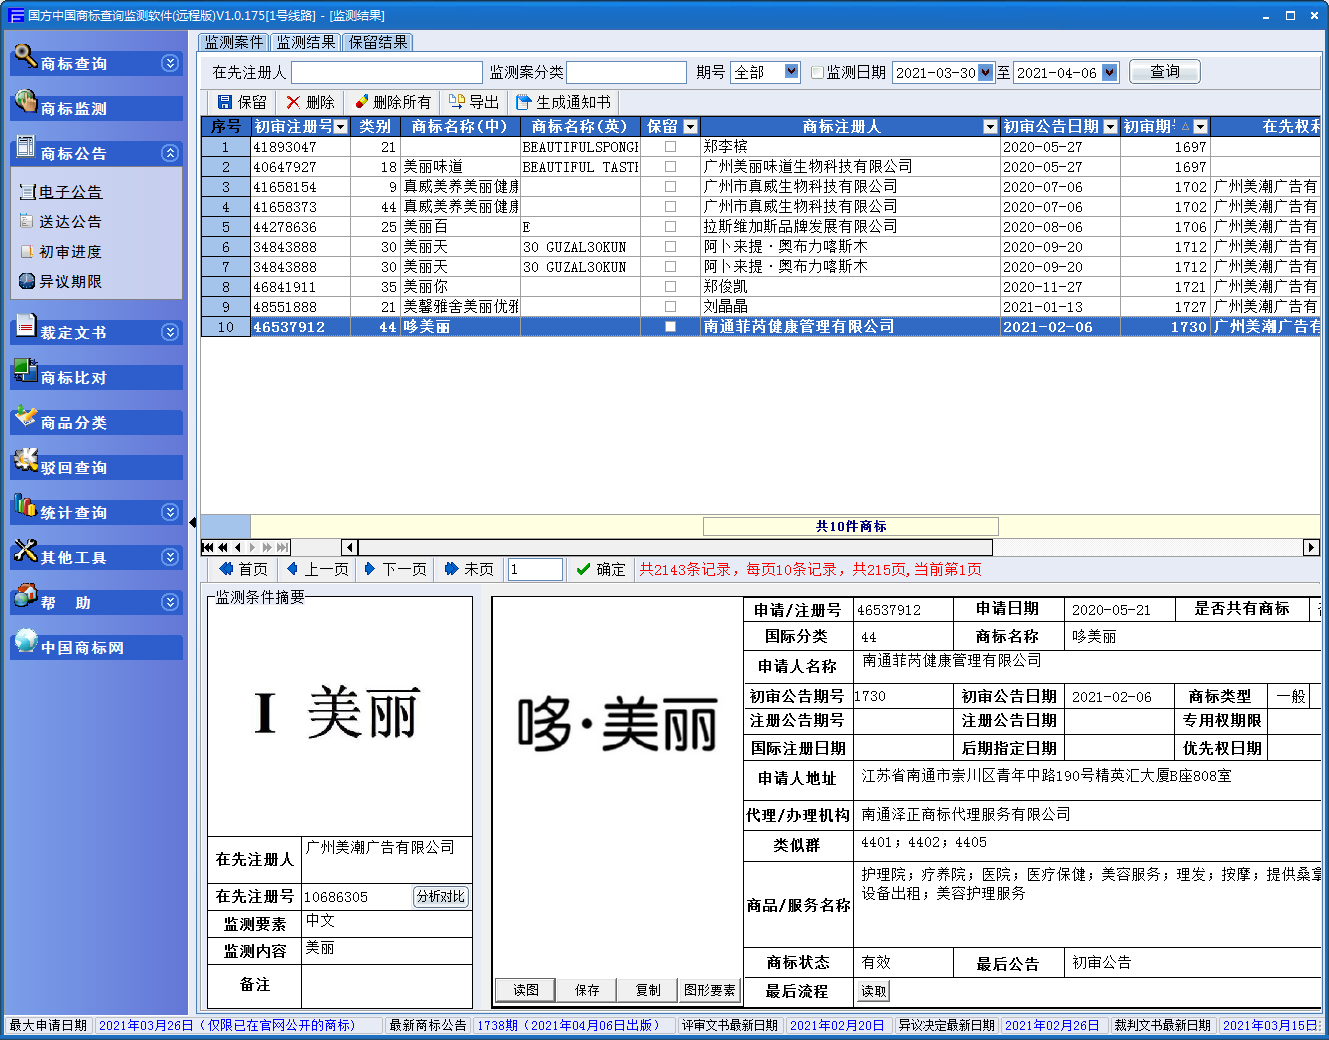Click the red X 删除 delete icon
The image size is (1329, 1040).
pyautogui.click(x=293, y=102)
